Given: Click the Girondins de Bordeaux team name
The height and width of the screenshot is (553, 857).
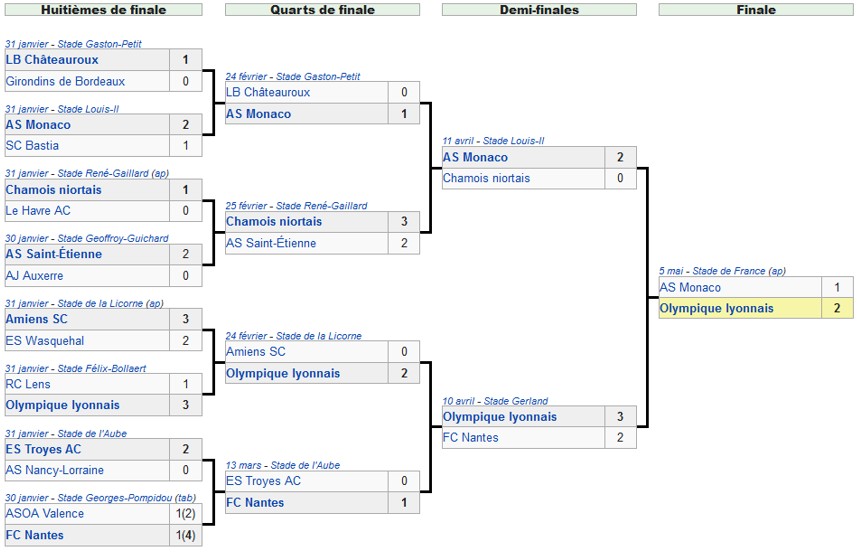Looking at the screenshot, I should 66,81.
